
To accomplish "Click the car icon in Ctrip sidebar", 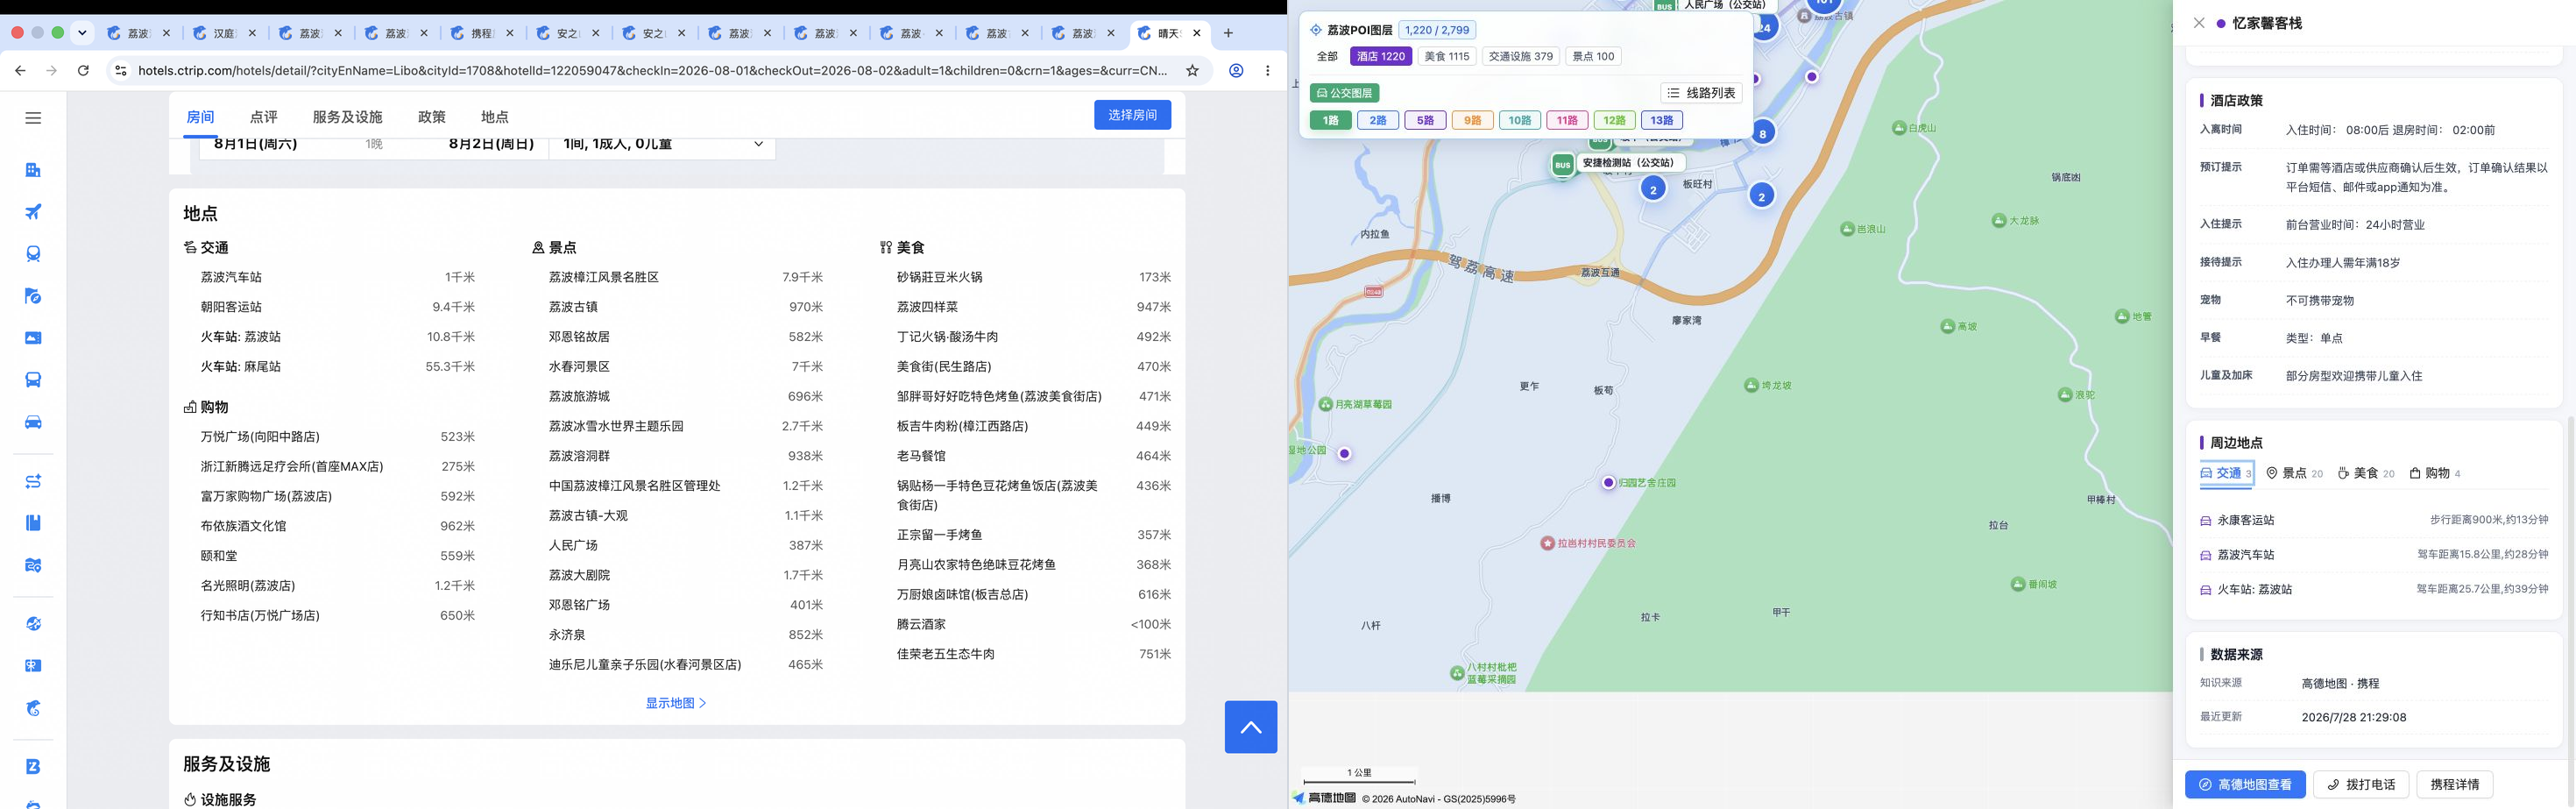I will click(x=33, y=422).
